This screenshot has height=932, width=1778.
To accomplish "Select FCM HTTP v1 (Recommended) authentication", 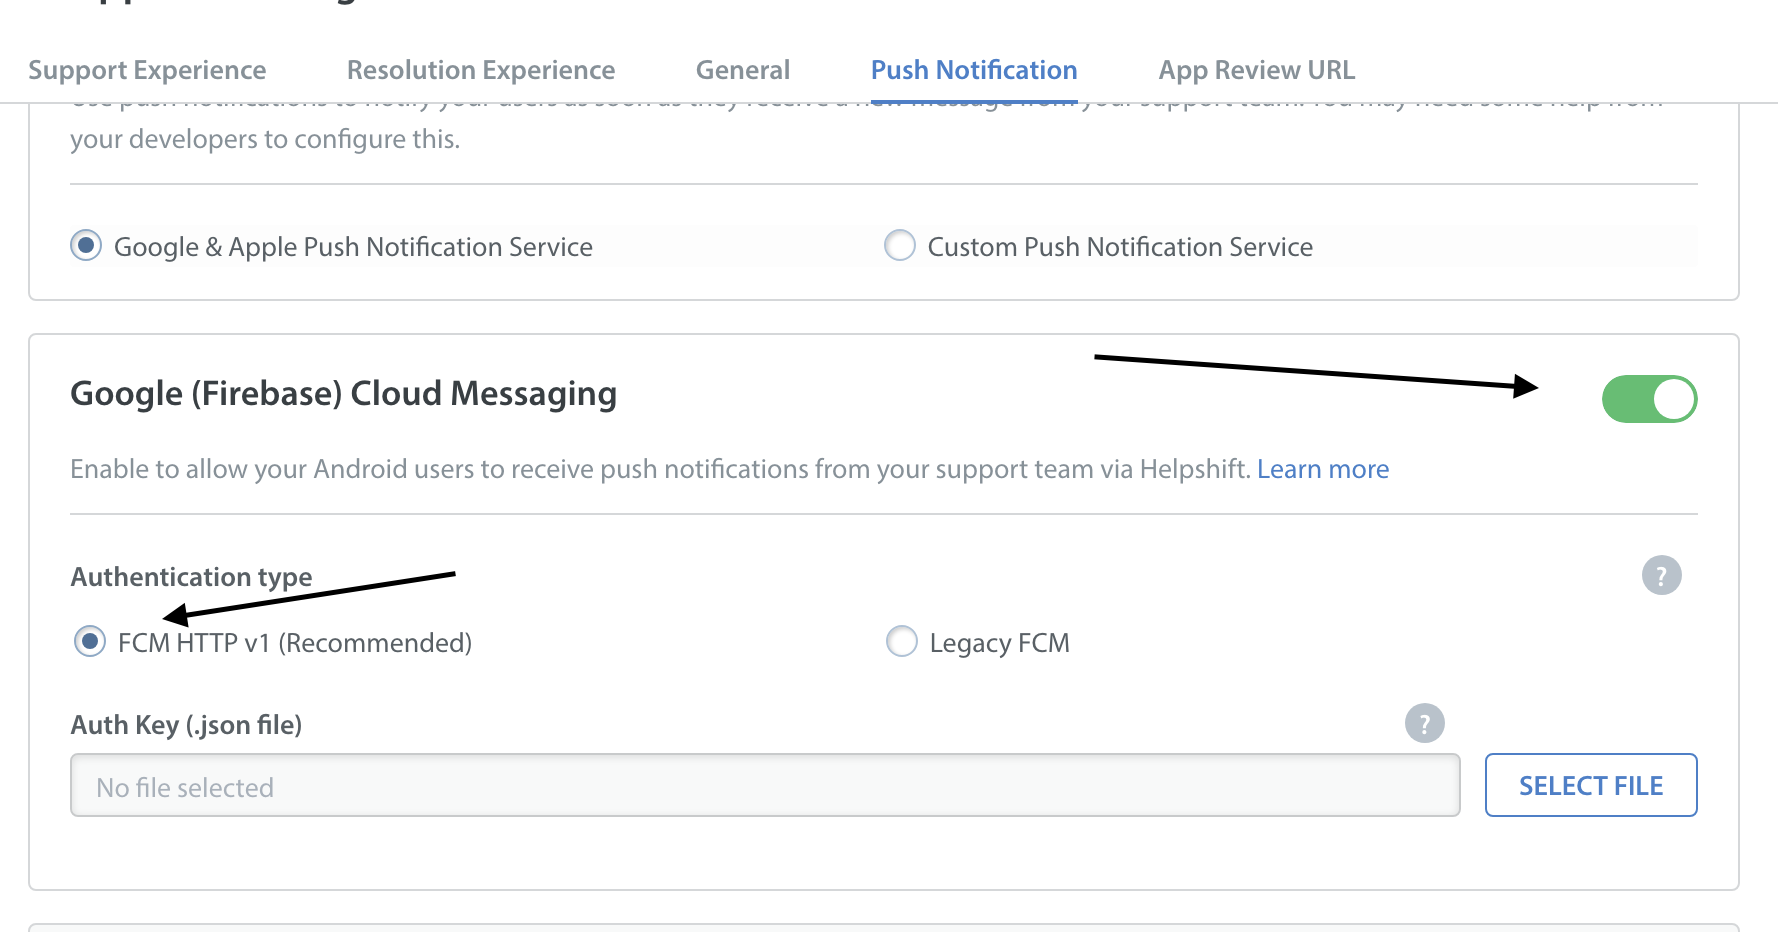I will tap(90, 642).
